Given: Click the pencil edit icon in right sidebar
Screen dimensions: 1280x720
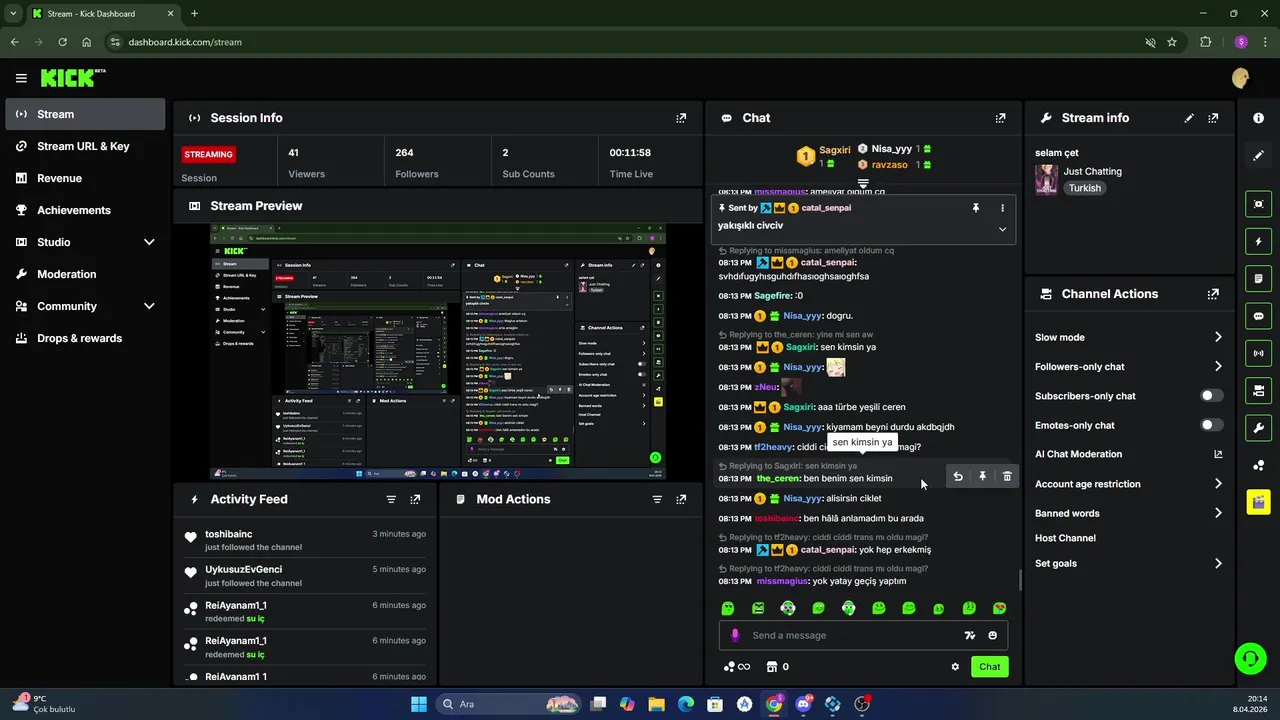Looking at the screenshot, I should 1258,156.
